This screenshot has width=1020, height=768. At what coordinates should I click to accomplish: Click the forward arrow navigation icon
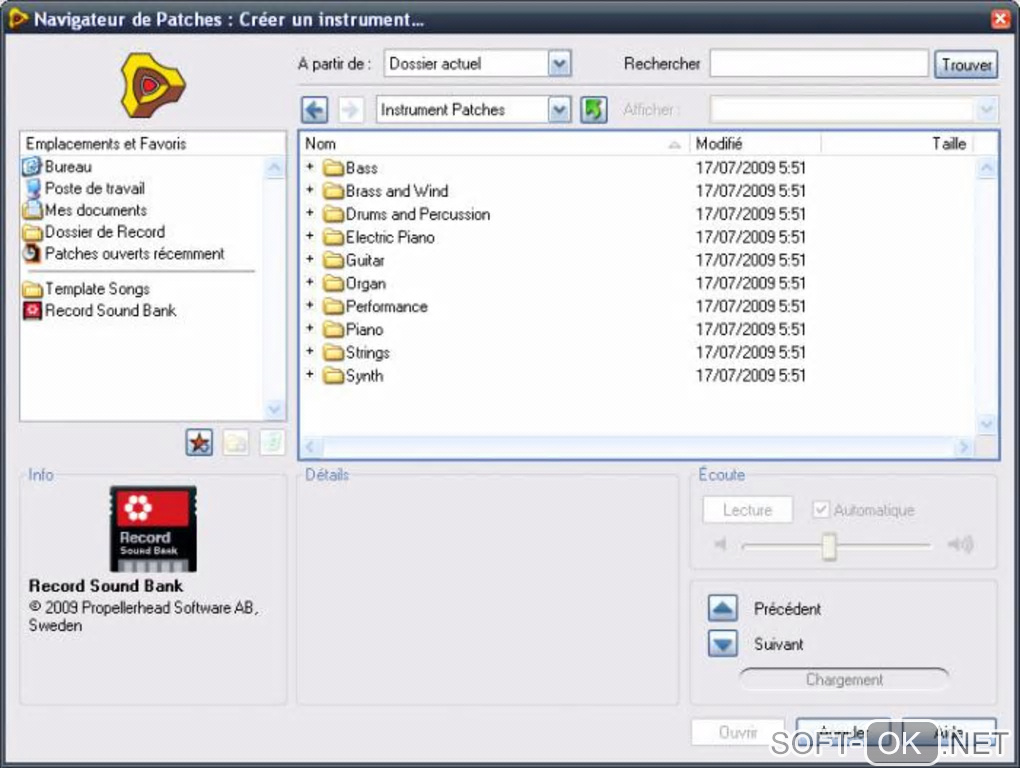pyautogui.click(x=351, y=110)
